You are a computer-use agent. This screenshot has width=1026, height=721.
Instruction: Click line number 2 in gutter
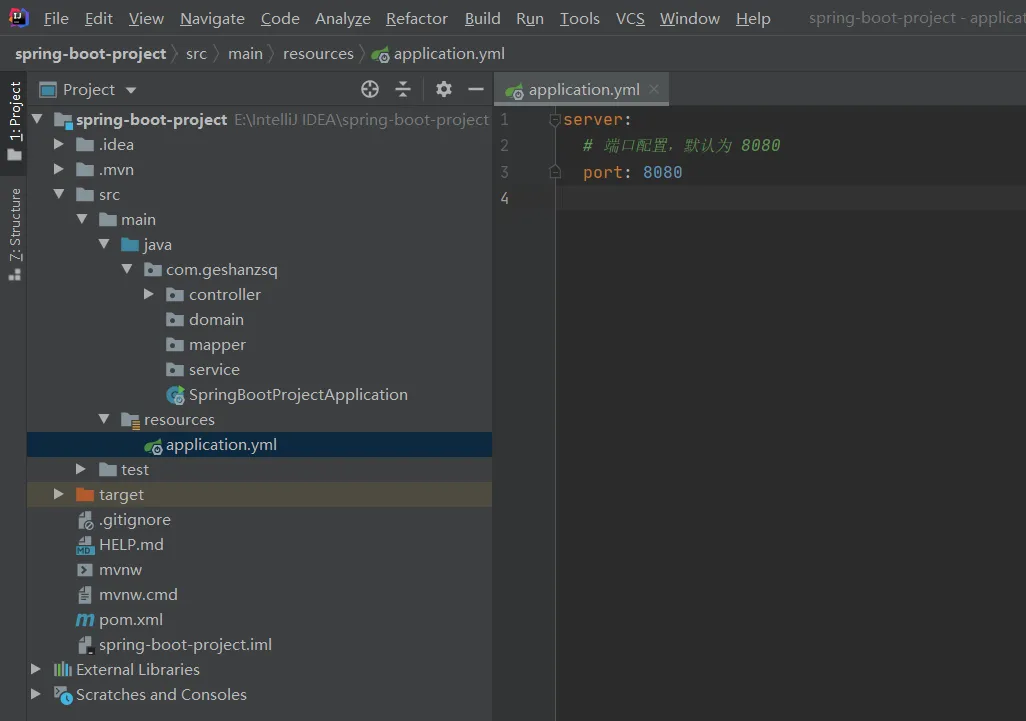pos(504,145)
